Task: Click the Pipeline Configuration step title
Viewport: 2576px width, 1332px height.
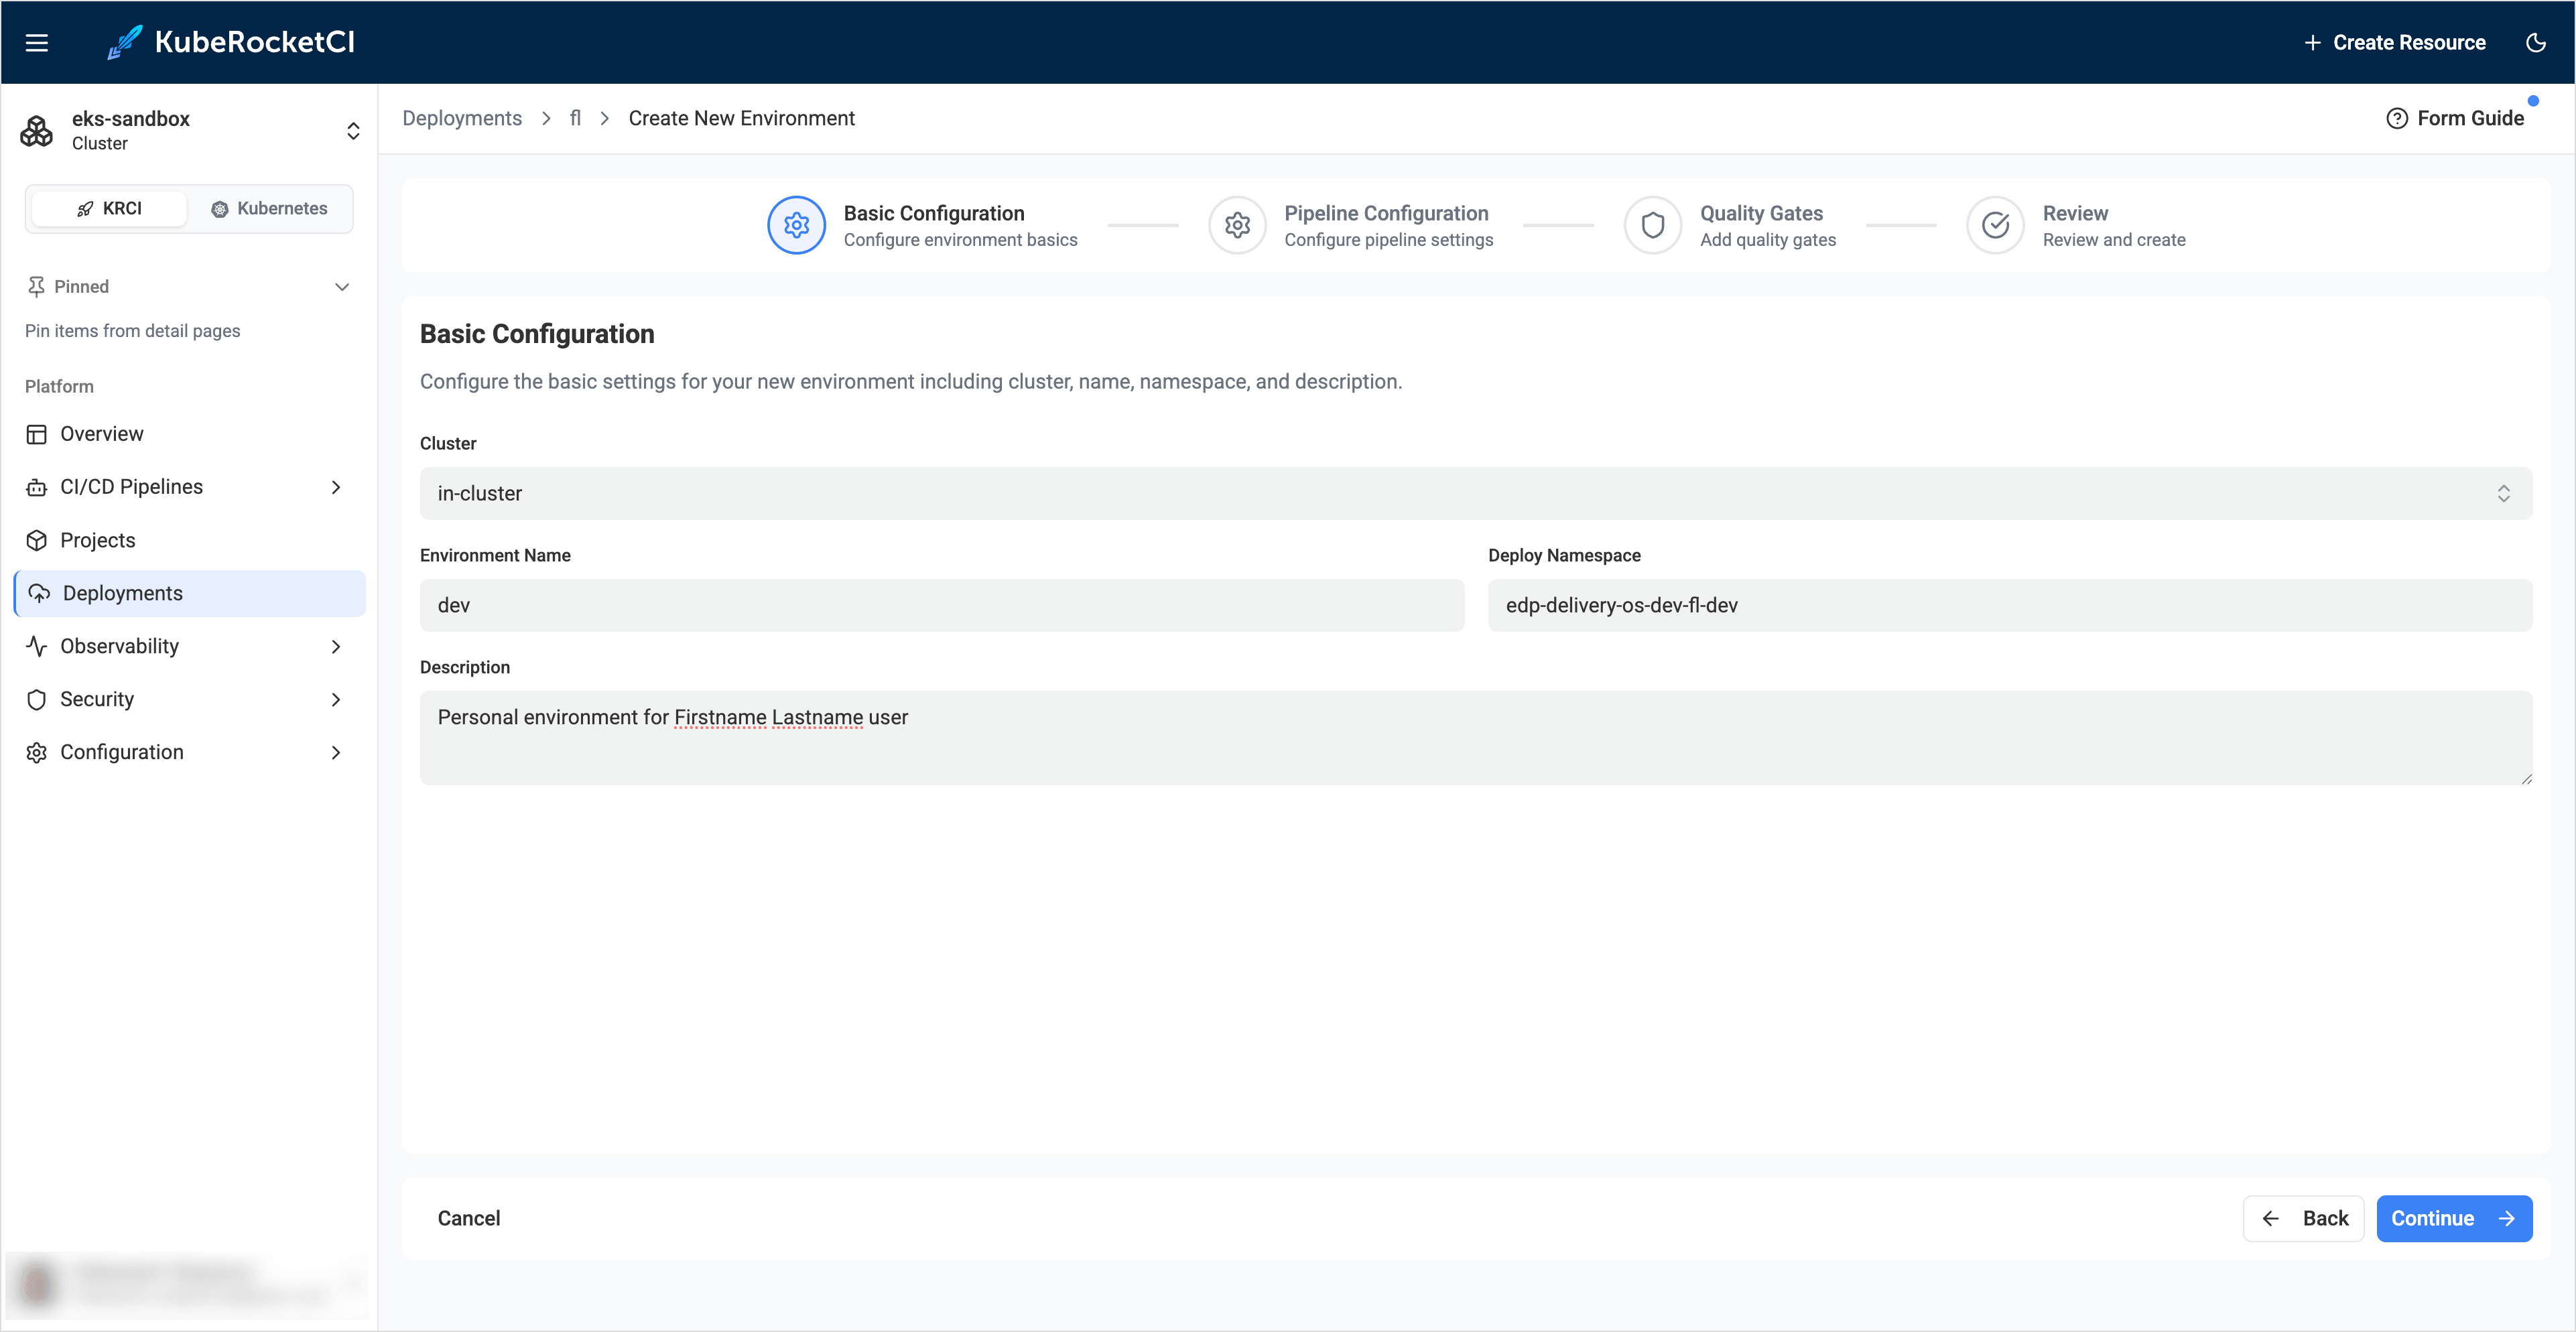Action: click(x=1386, y=213)
